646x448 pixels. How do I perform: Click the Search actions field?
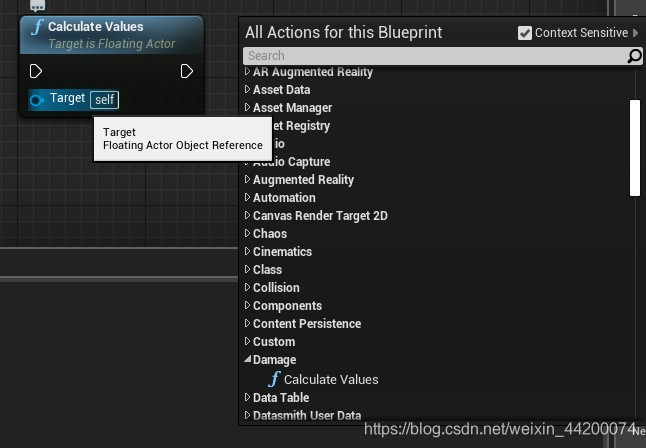[435, 56]
